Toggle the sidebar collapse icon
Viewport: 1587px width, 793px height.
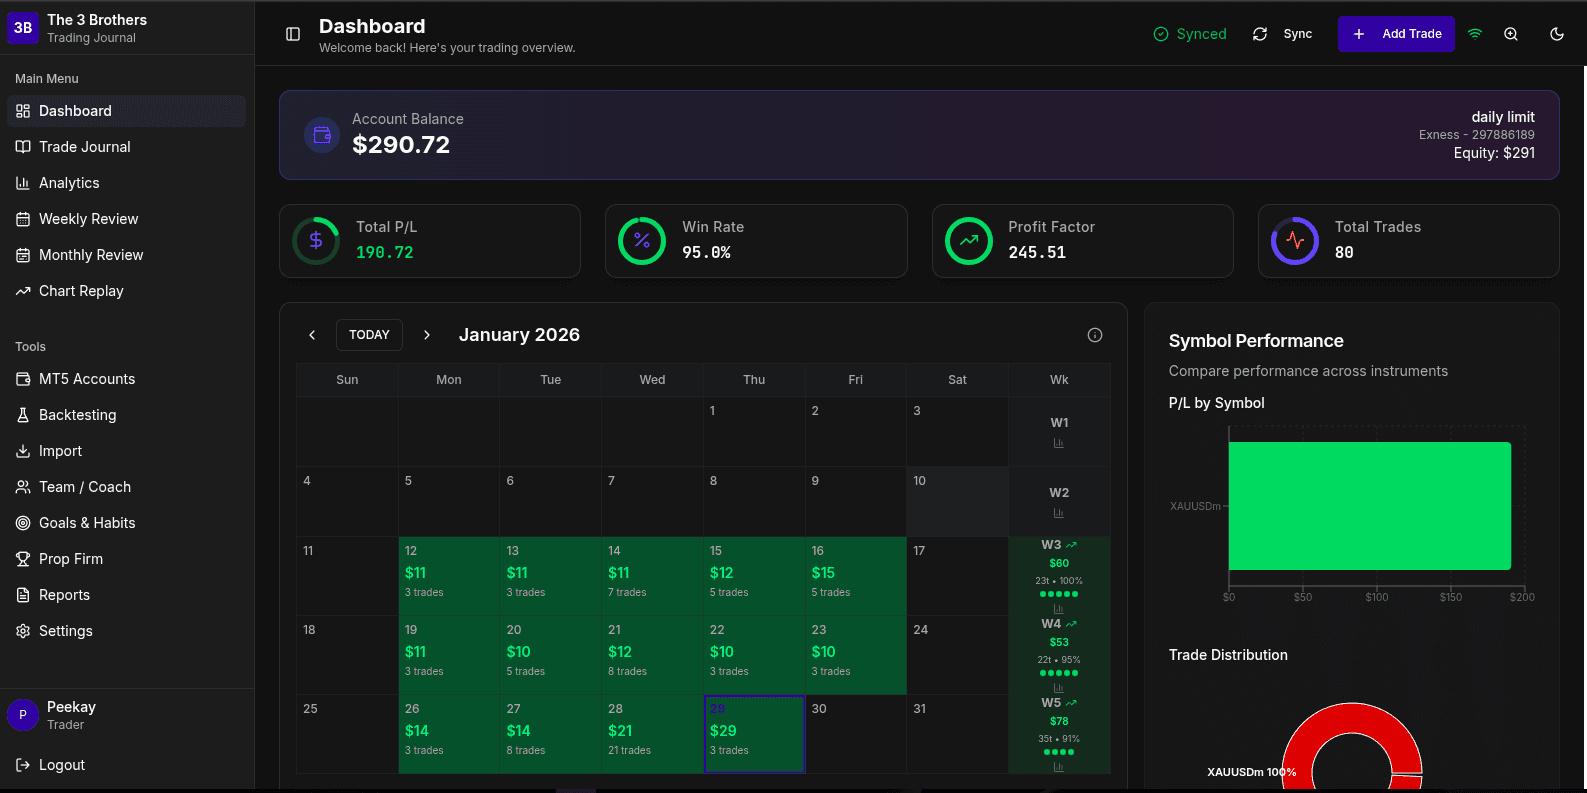coord(293,34)
